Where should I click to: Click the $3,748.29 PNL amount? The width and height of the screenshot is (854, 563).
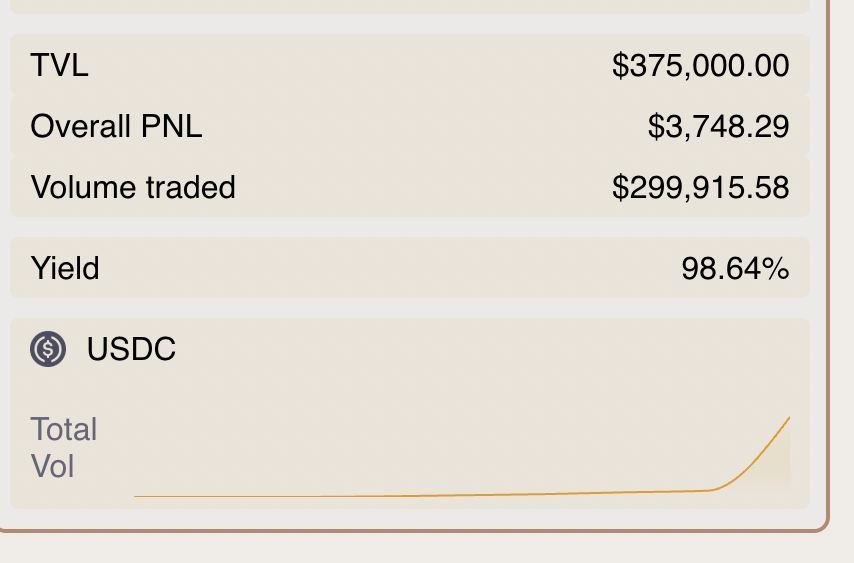coord(718,127)
